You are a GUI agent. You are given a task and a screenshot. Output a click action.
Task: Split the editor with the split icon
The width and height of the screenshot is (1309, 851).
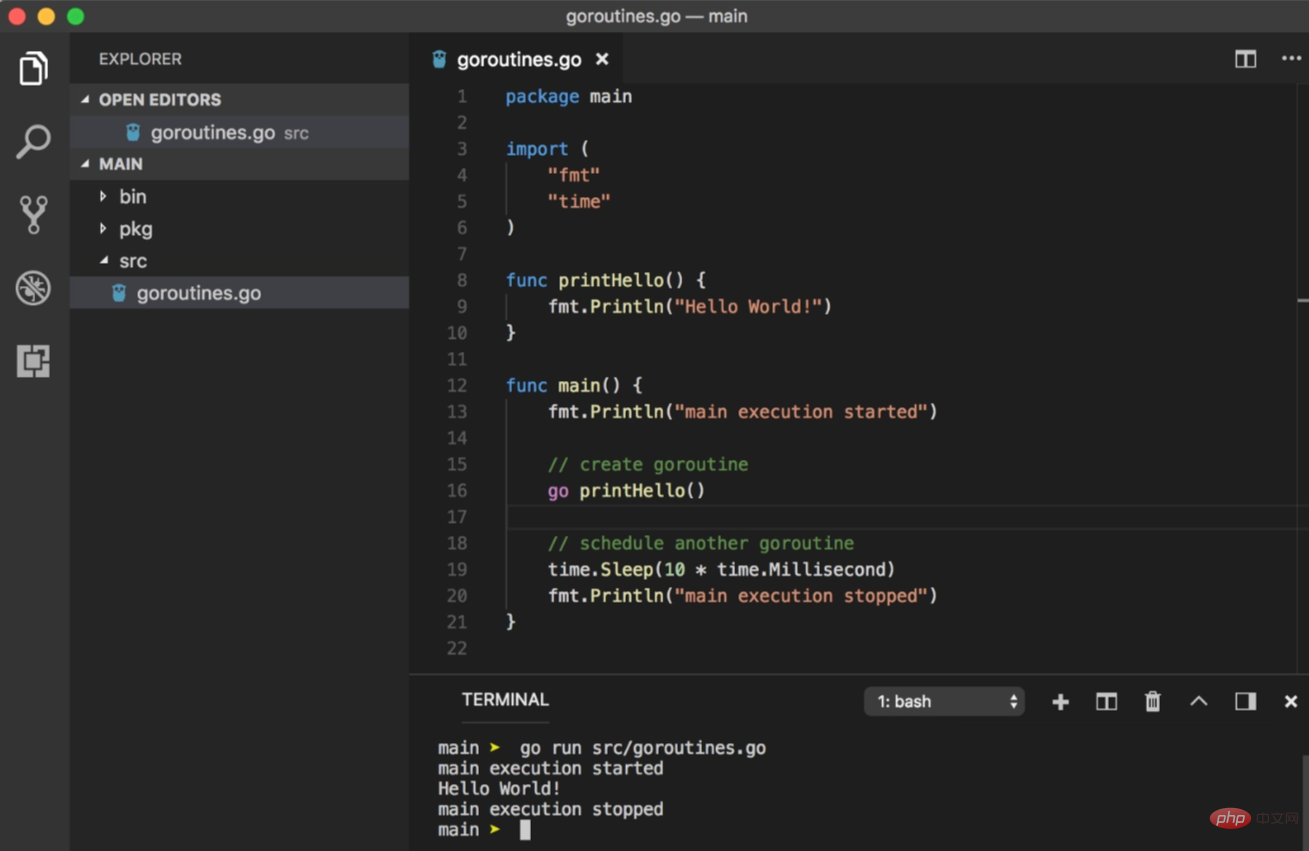pos(1245,59)
